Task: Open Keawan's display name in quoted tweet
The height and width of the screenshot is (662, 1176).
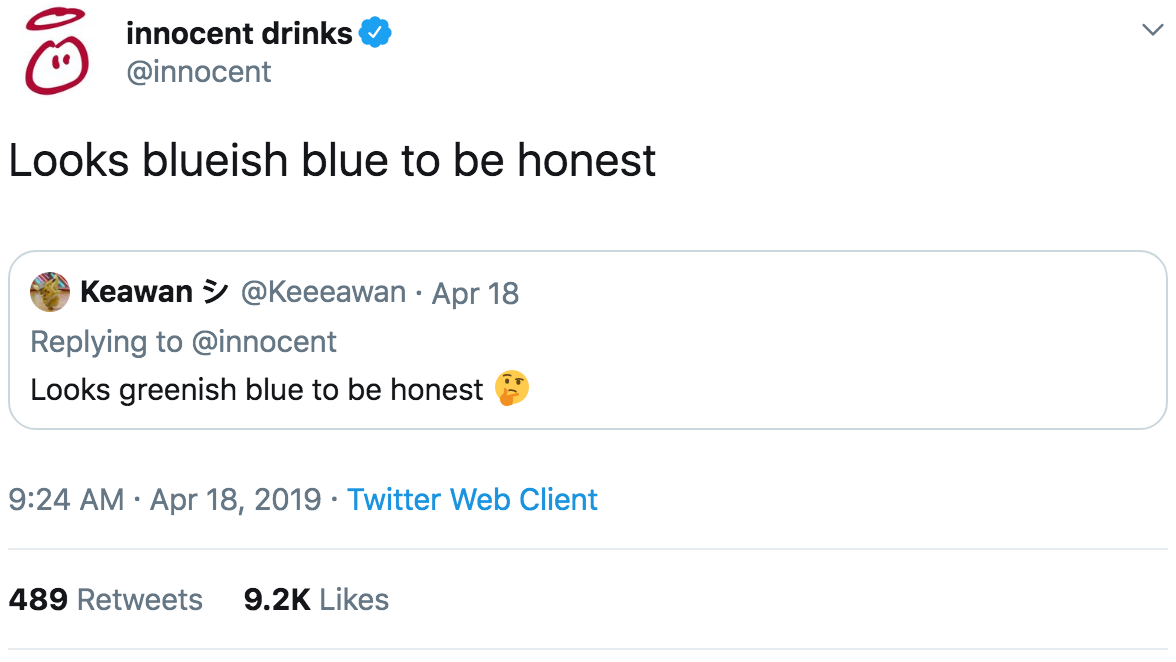Action: tap(136, 292)
